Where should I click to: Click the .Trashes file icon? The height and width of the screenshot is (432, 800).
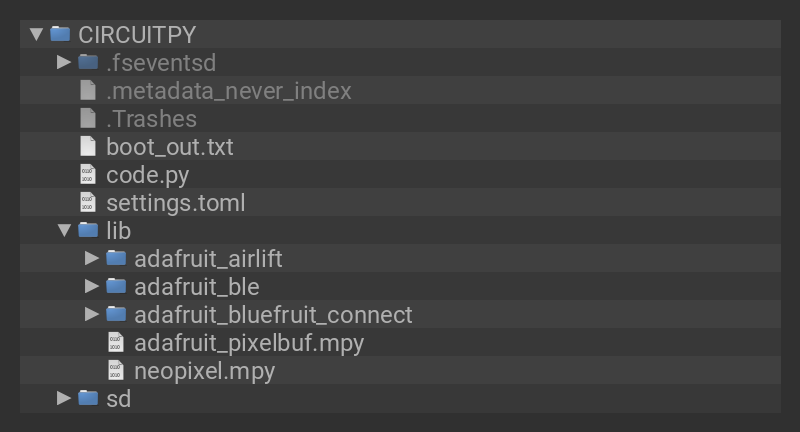88,118
